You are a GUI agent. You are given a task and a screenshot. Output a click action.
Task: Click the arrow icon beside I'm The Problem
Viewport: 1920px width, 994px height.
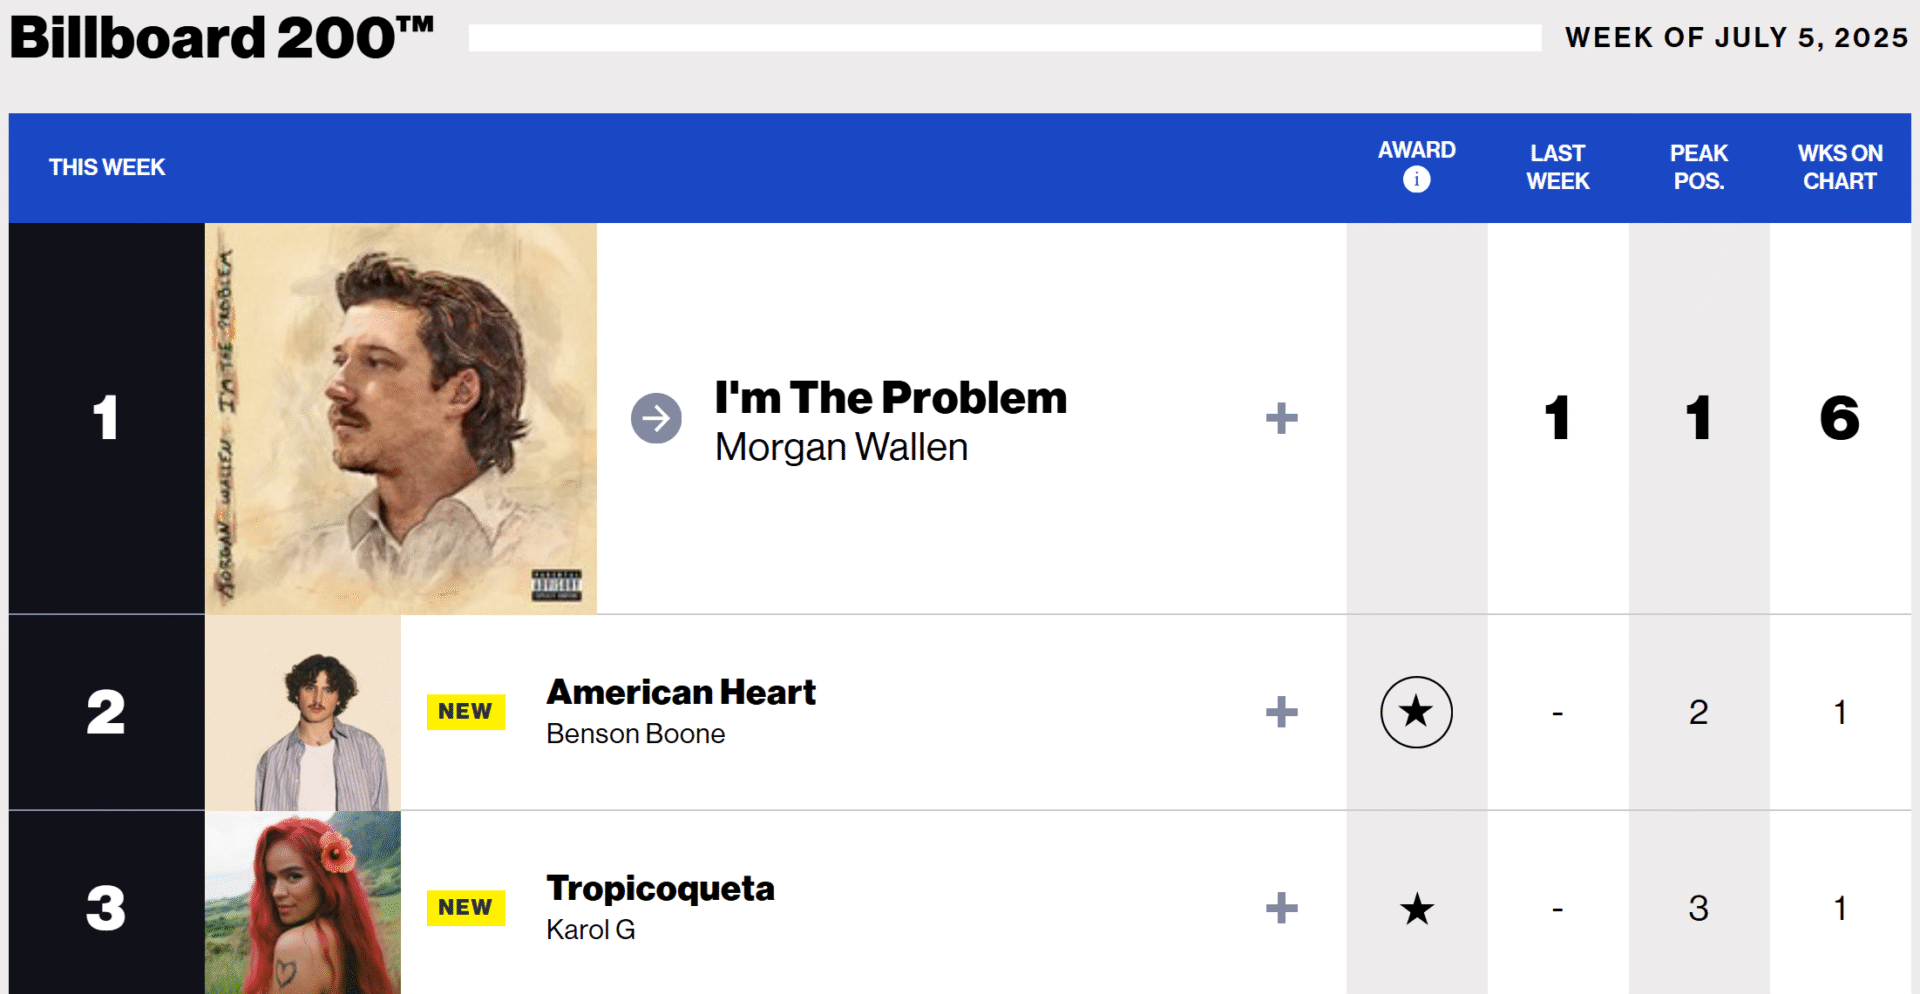(x=656, y=418)
